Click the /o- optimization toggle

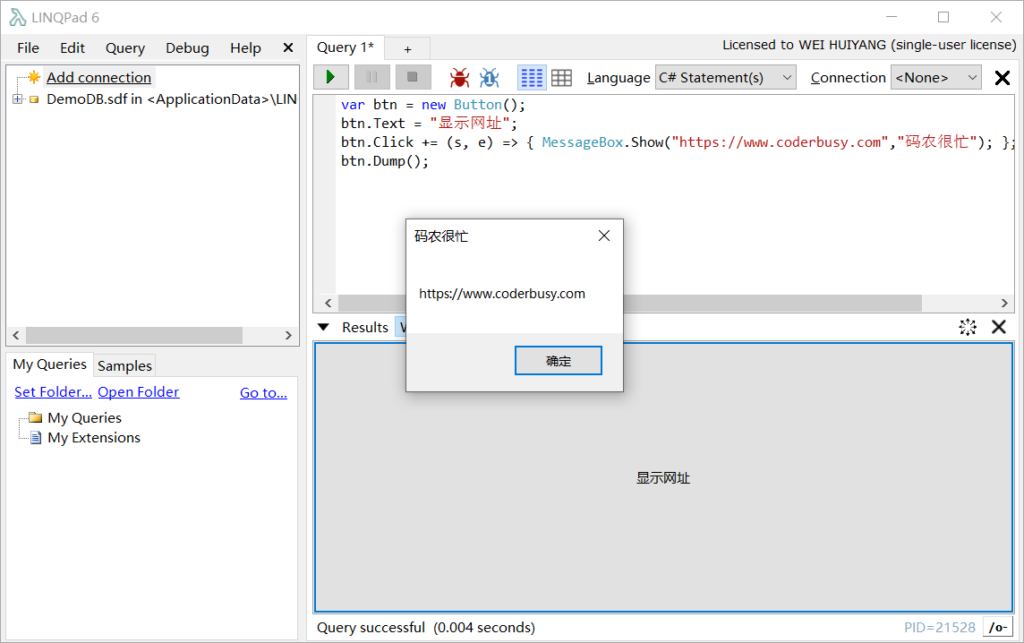(x=998, y=627)
